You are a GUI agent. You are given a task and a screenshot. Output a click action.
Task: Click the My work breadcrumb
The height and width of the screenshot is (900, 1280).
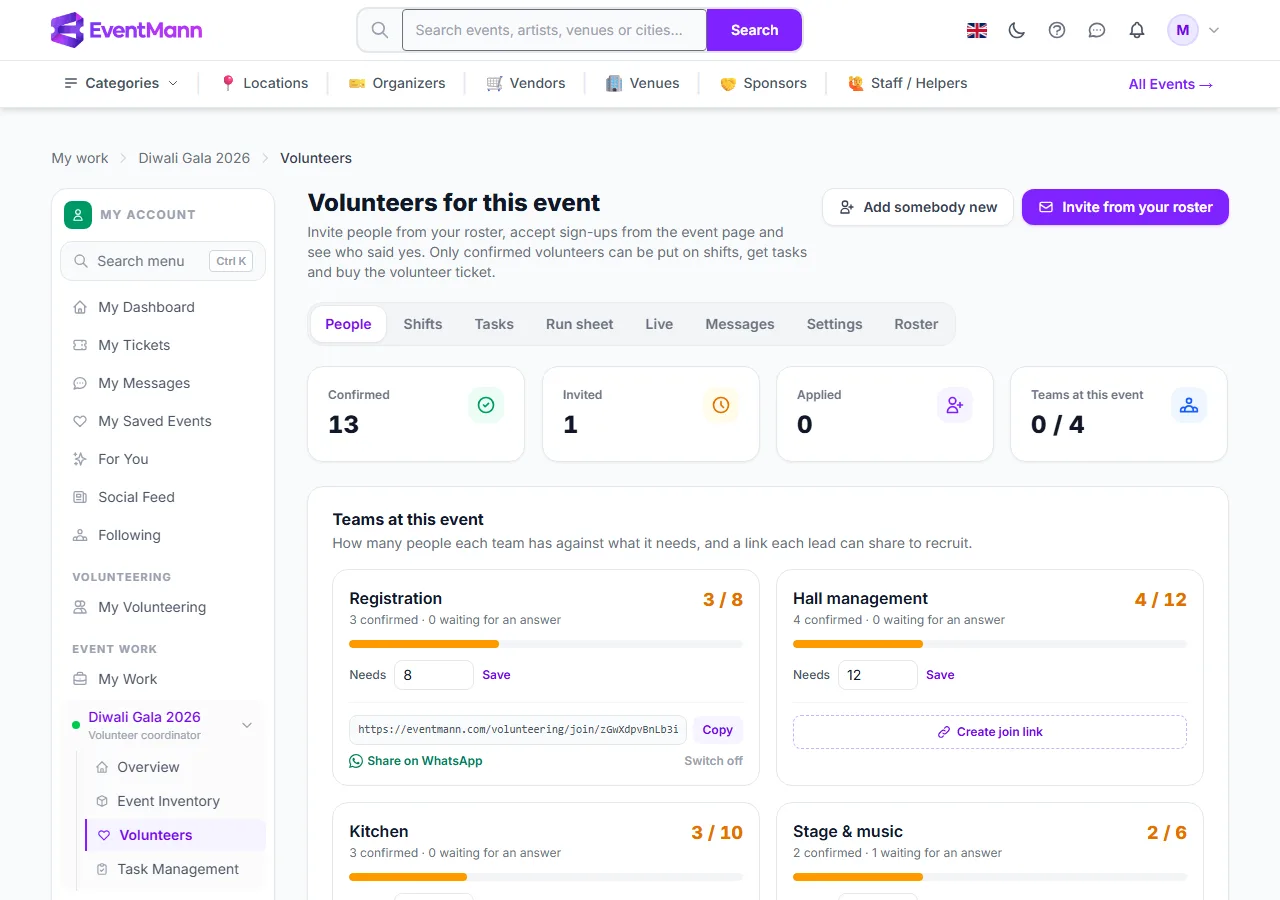click(x=80, y=158)
